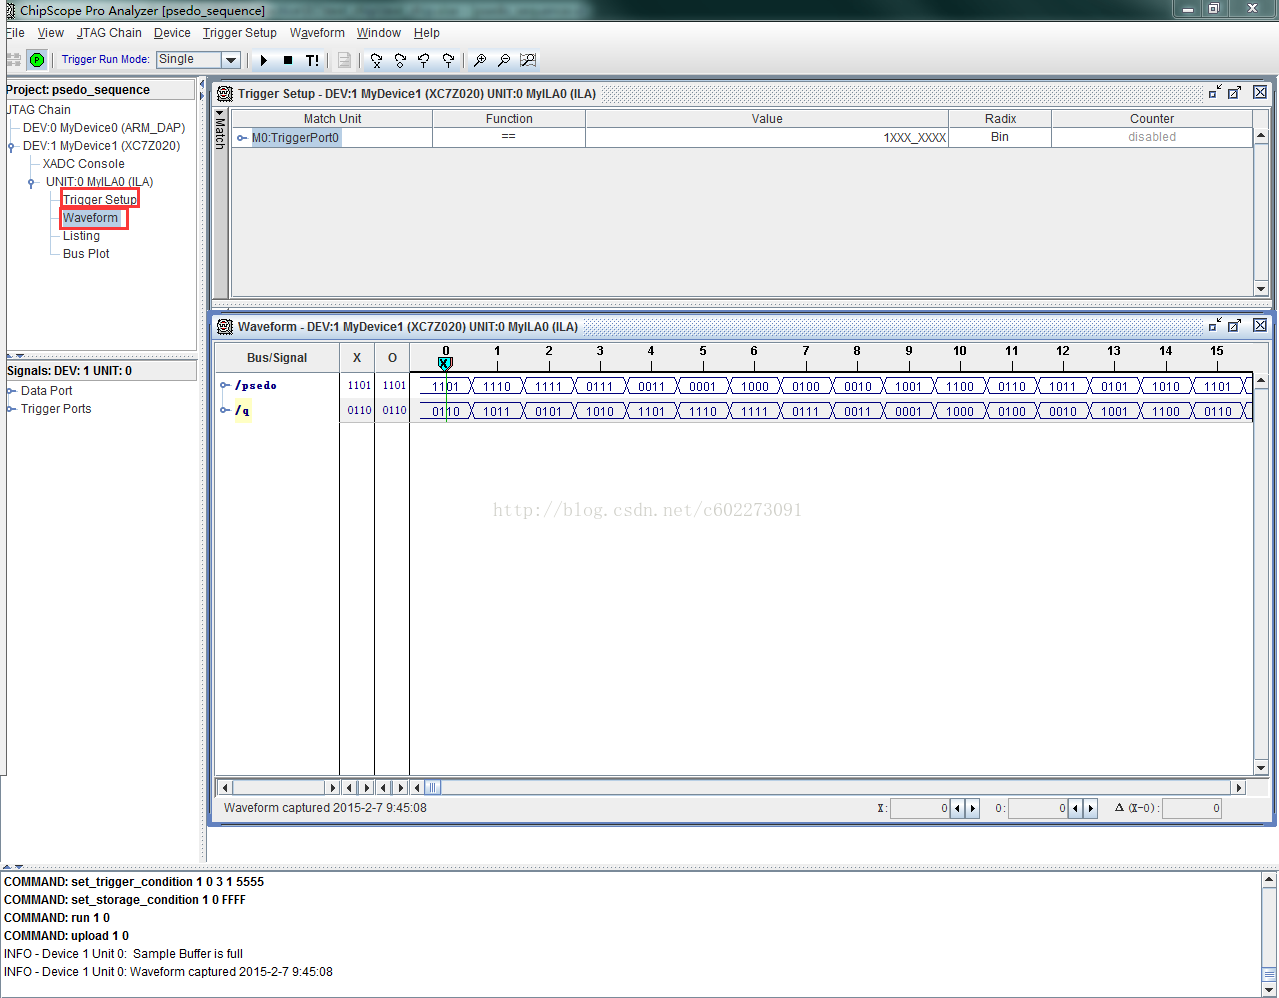
Task: Click the Zoom In magnifier icon
Action: (480, 60)
